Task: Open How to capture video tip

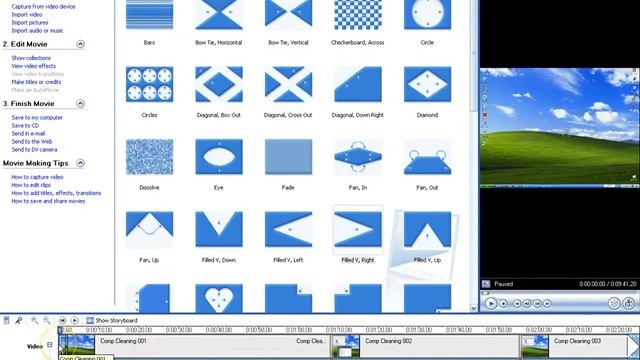Action: point(37,177)
